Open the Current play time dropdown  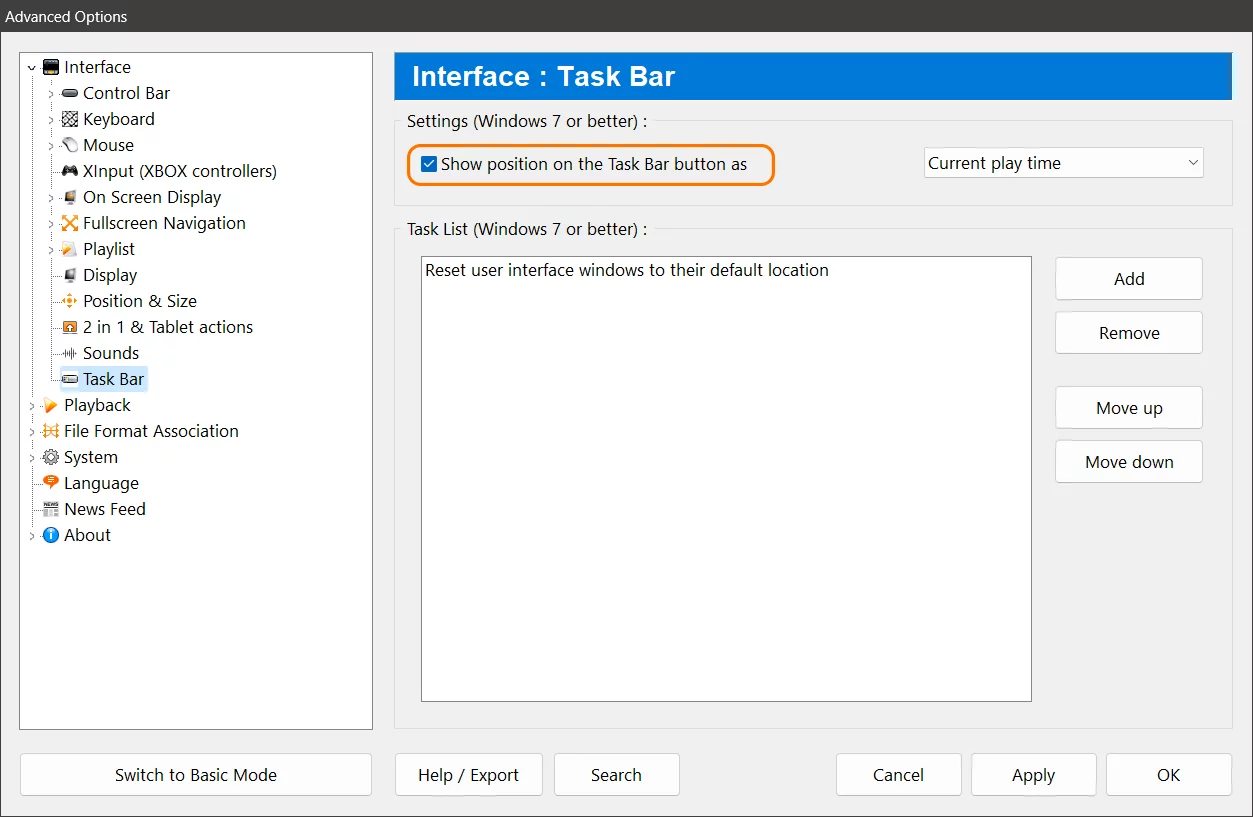pos(1063,163)
